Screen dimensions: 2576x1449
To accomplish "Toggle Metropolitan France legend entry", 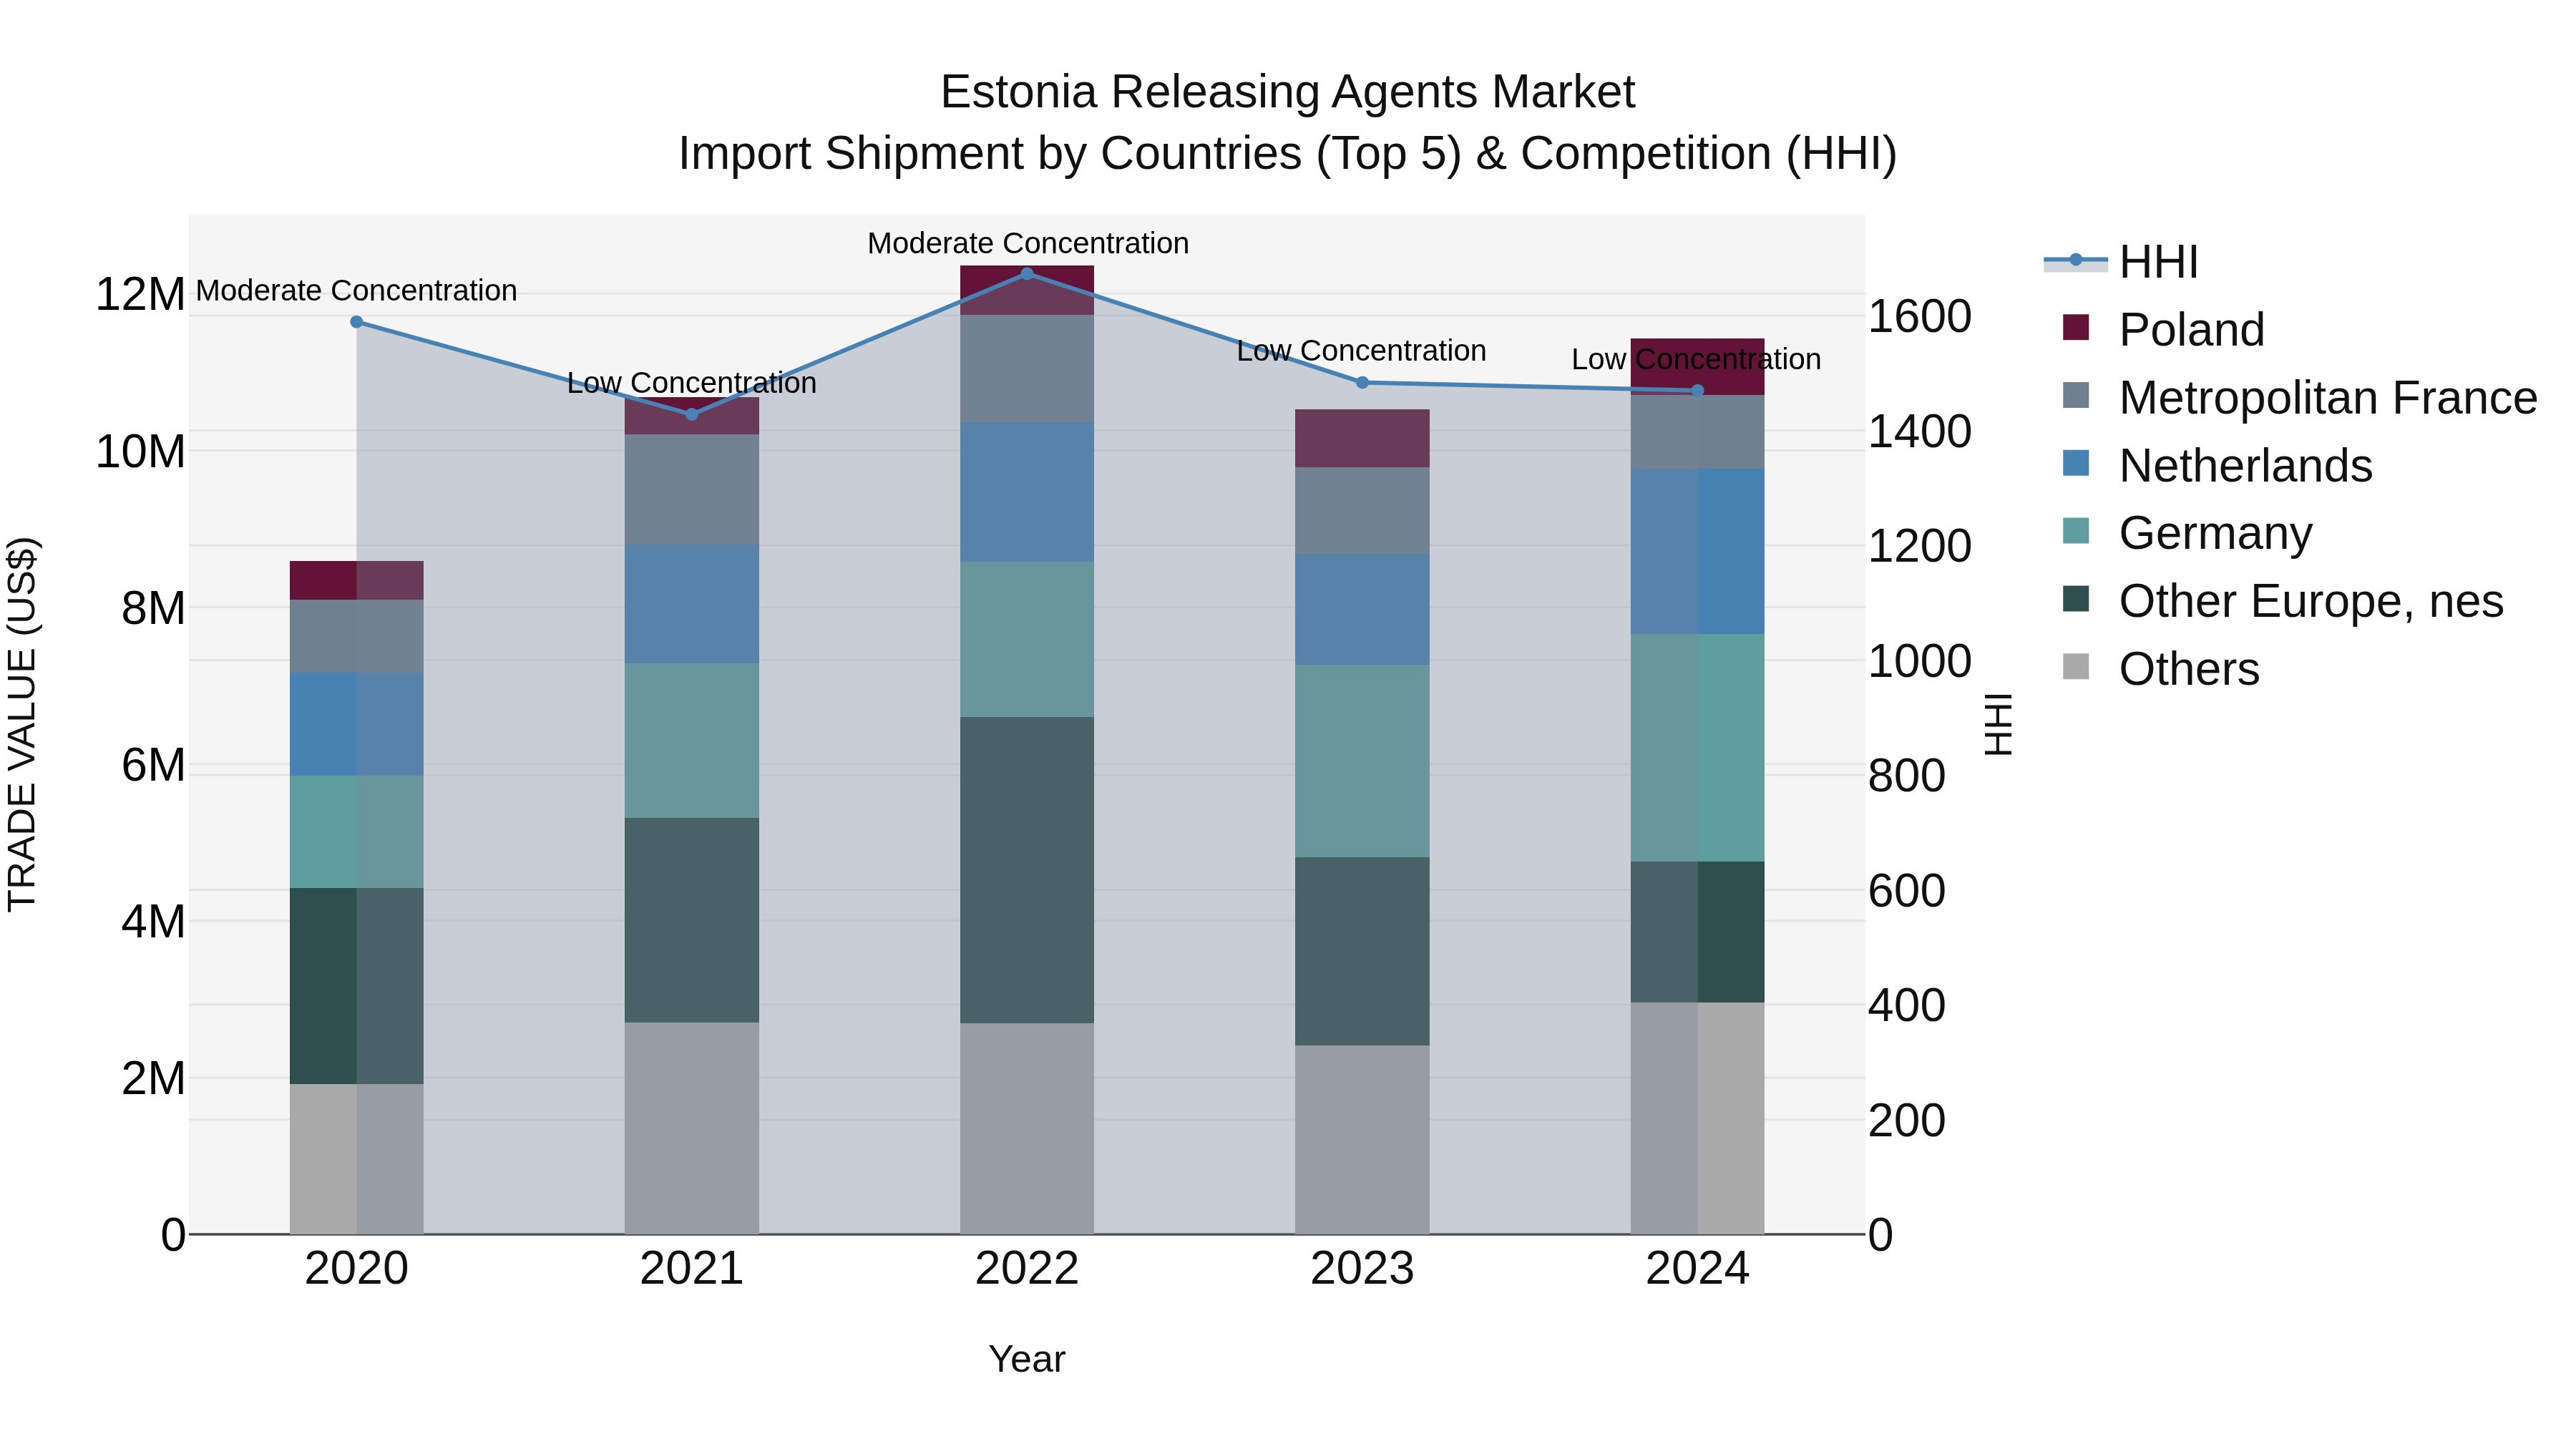I will click(2300, 397).
